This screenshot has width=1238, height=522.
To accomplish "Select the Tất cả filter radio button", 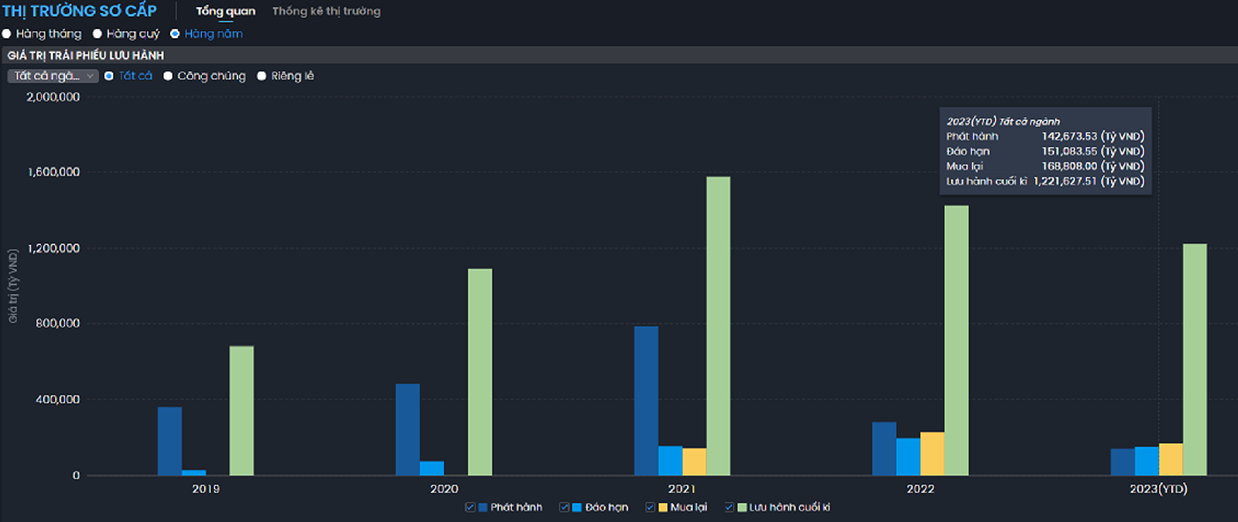I will click(x=109, y=76).
